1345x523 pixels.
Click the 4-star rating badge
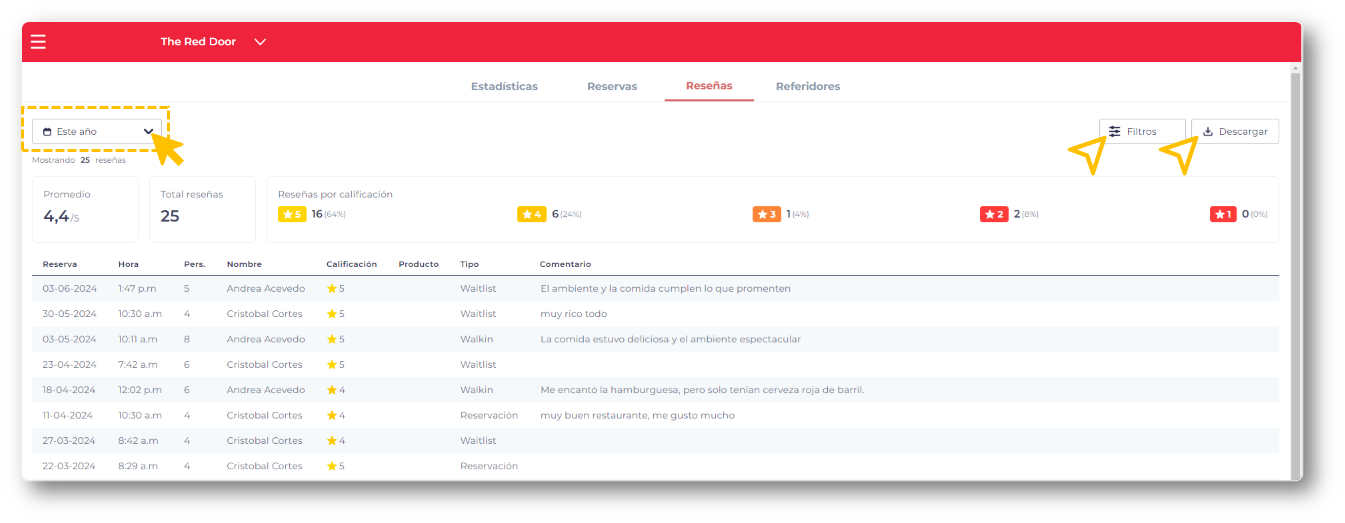pyautogui.click(x=532, y=214)
